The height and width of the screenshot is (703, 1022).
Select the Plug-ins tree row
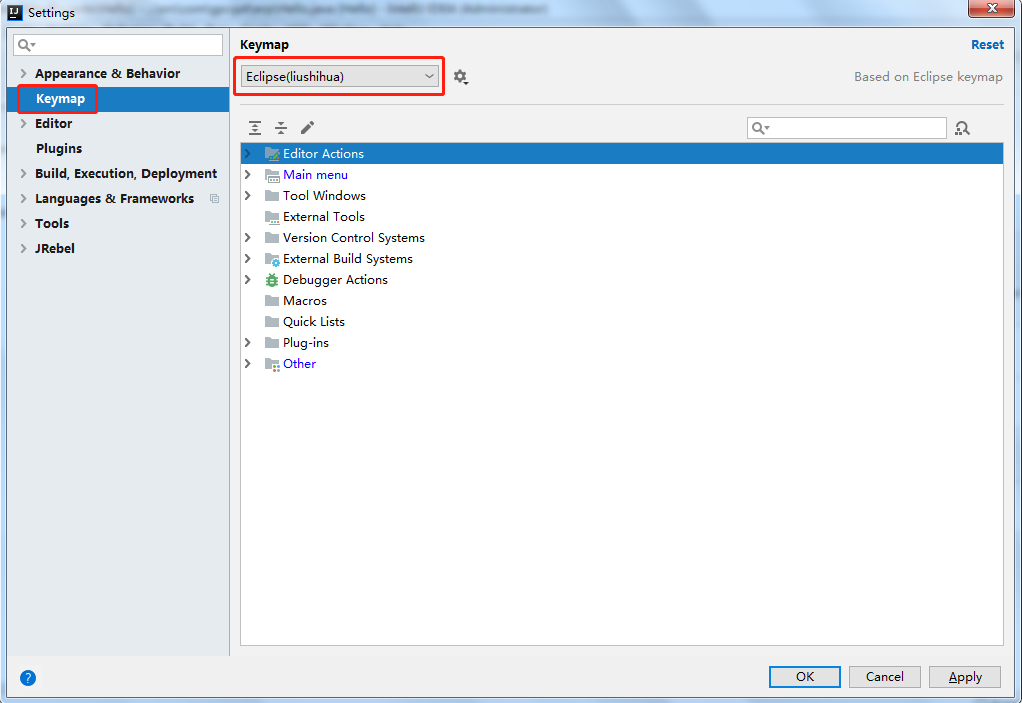(621, 343)
